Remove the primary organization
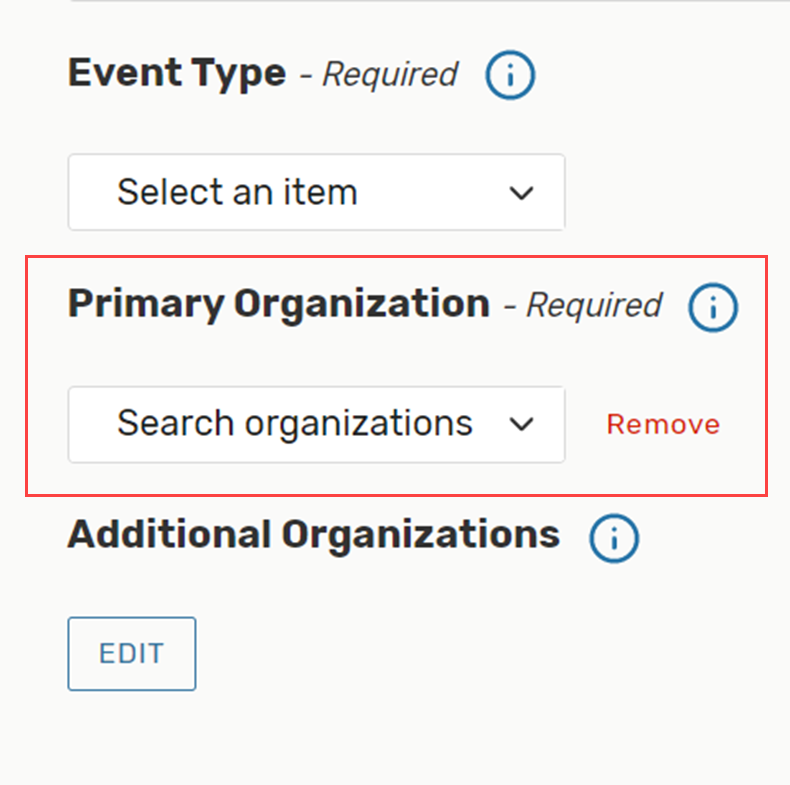790x785 pixels. click(x=663, y=425)
